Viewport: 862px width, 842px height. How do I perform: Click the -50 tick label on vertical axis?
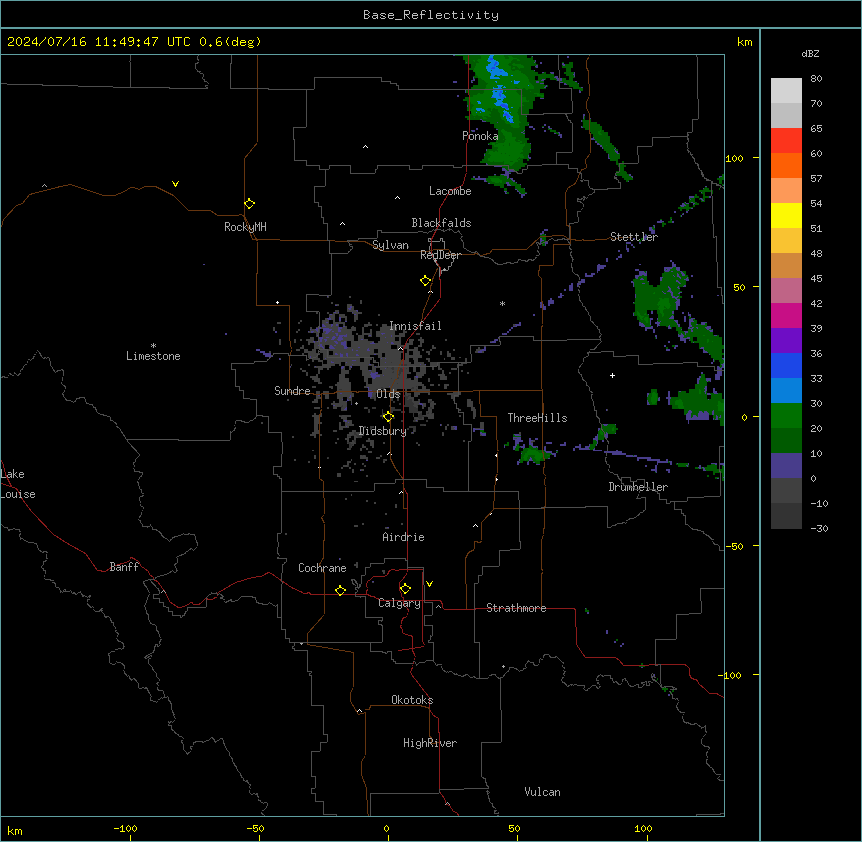(734, 546)
